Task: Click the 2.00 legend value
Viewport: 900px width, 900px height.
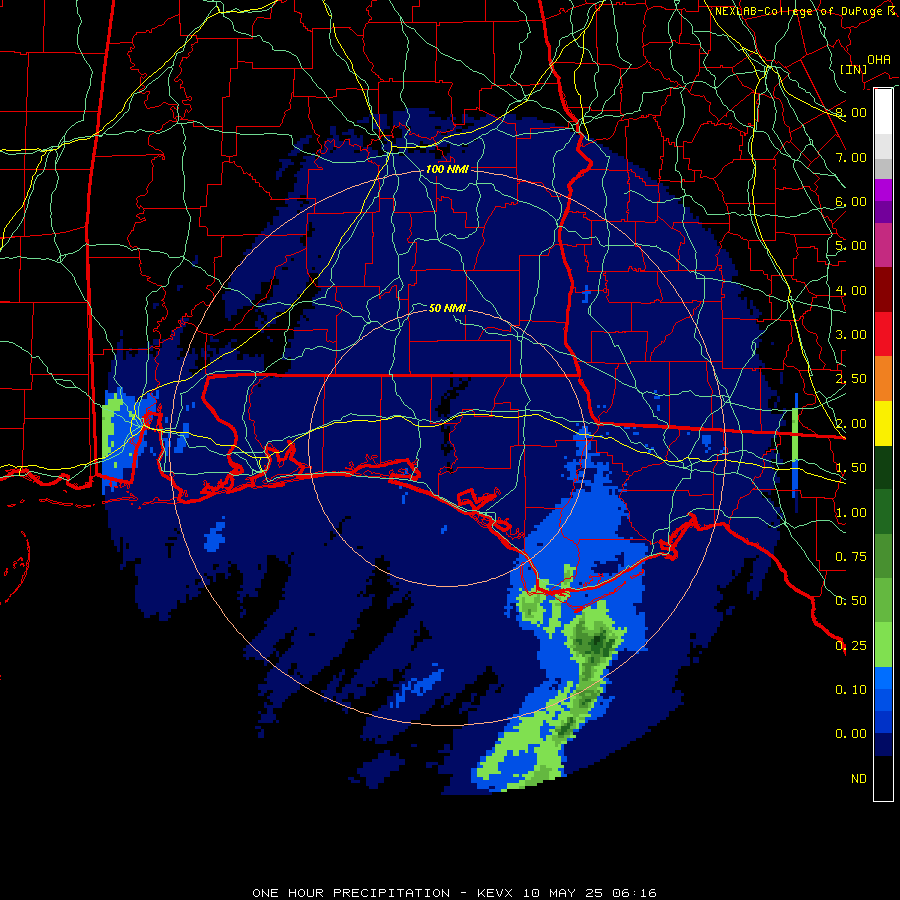Action: 851,424
